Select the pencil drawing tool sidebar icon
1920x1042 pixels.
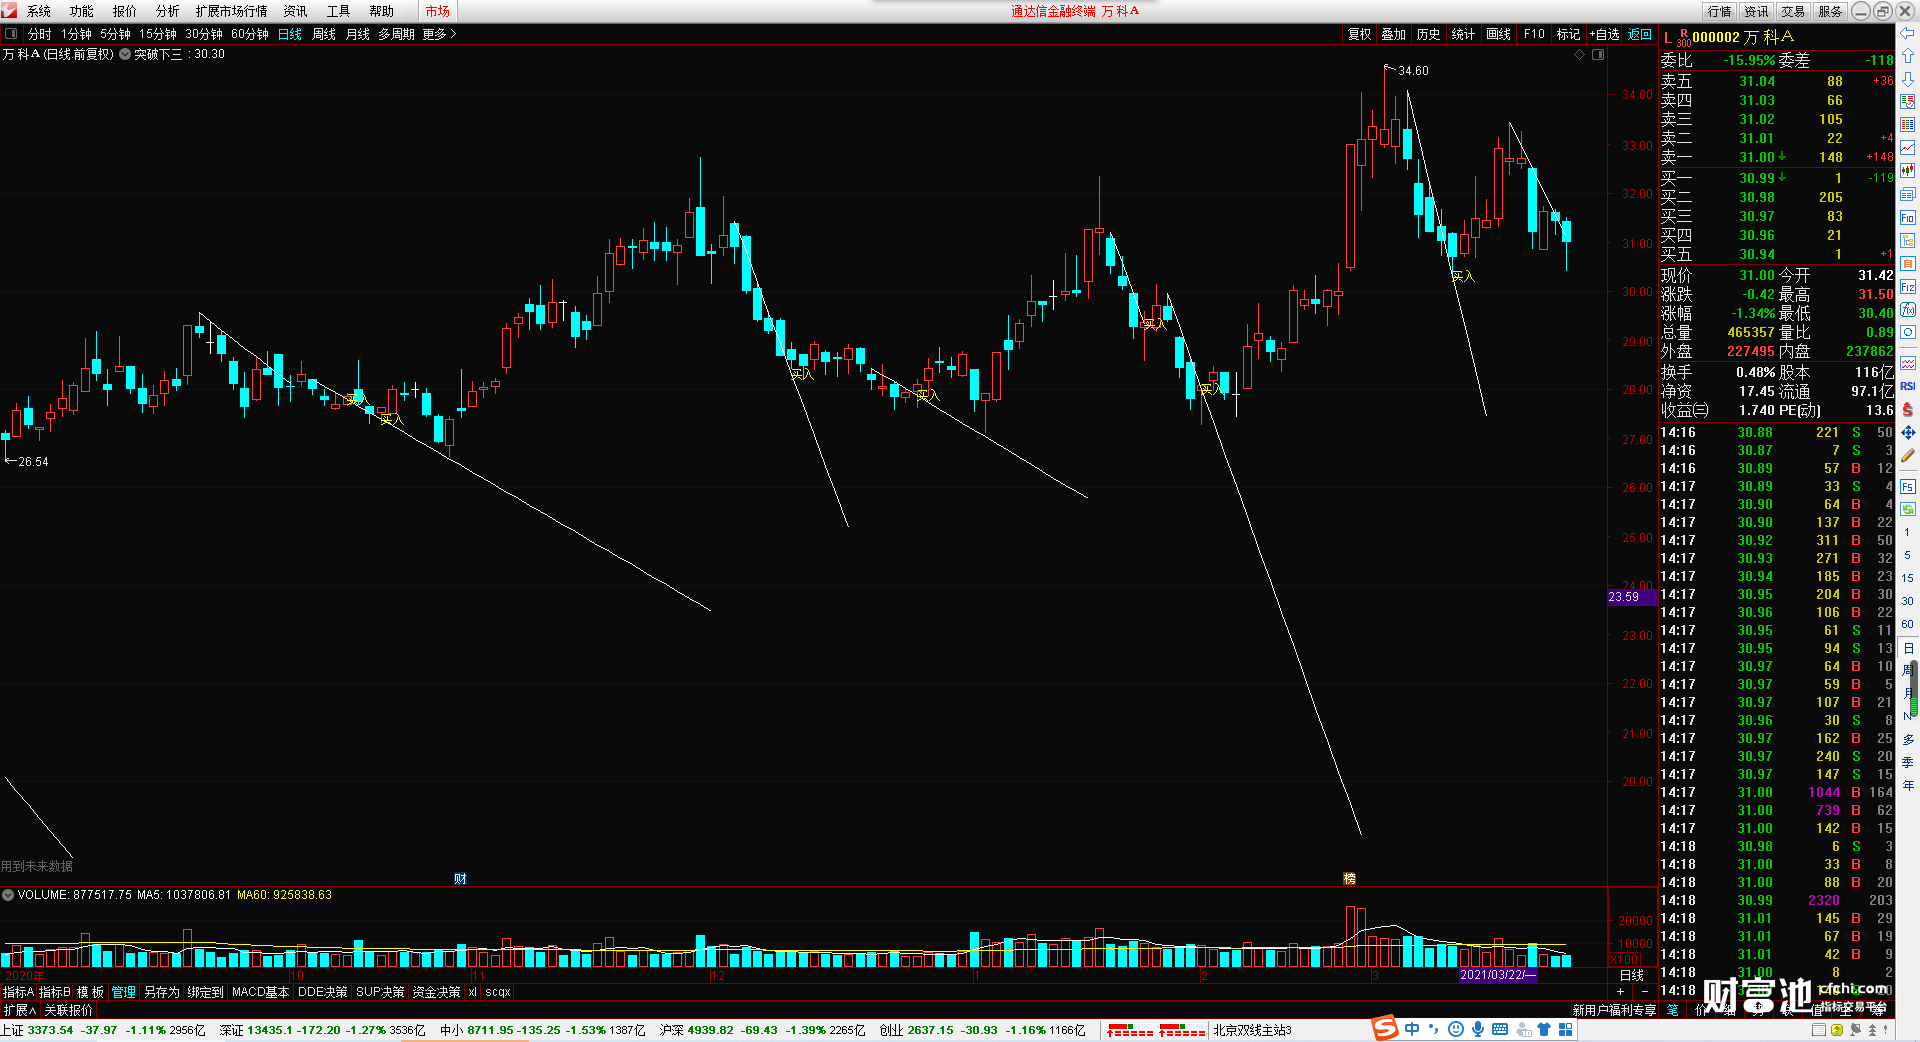click(x=1908, y=455)
